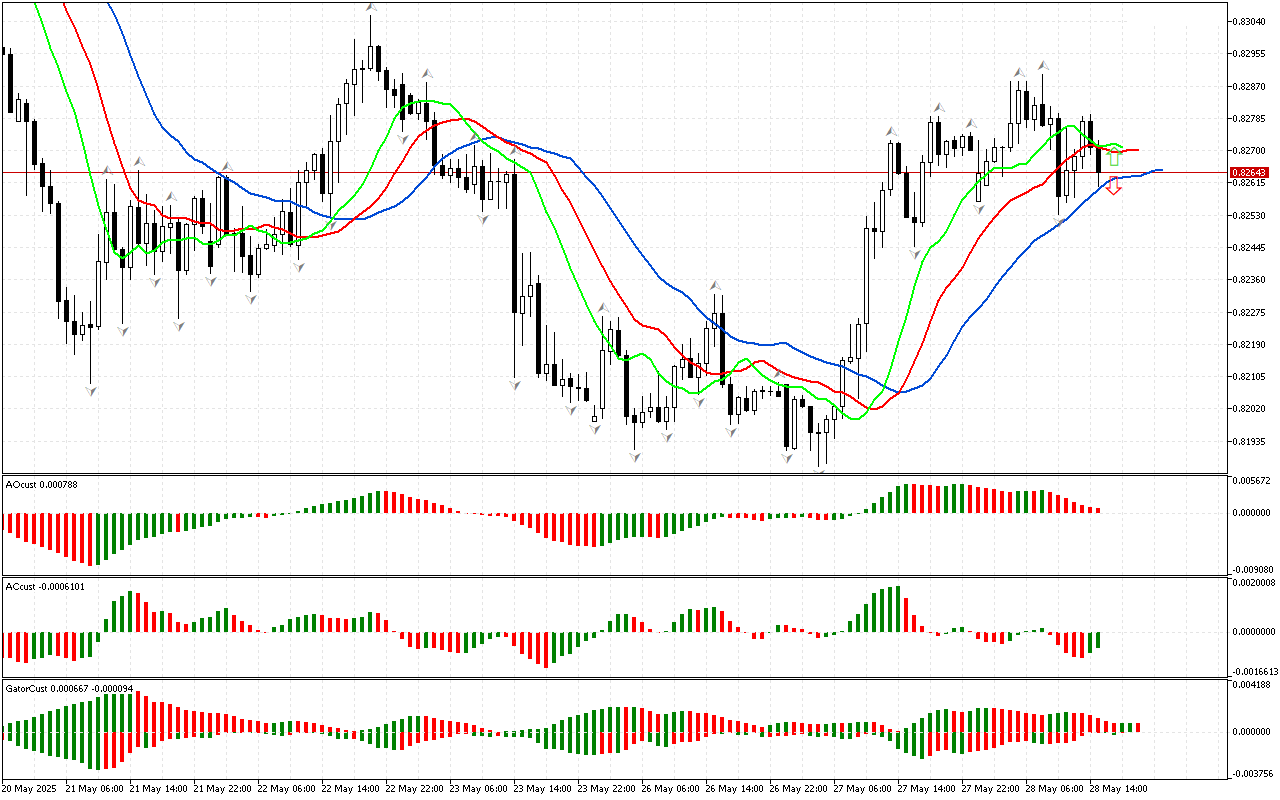Select the up fractal above the highest candle
Screen dimensions: 1280x800
tap(371, 8)
